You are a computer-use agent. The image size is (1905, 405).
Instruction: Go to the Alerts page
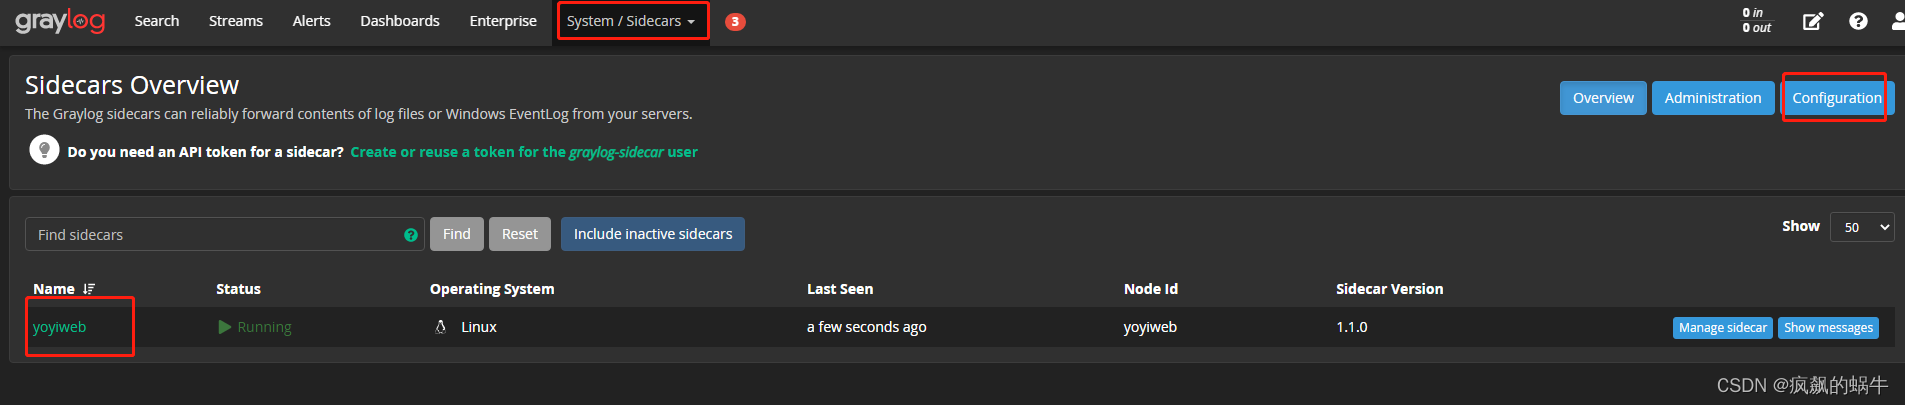[x=312, y=21]
